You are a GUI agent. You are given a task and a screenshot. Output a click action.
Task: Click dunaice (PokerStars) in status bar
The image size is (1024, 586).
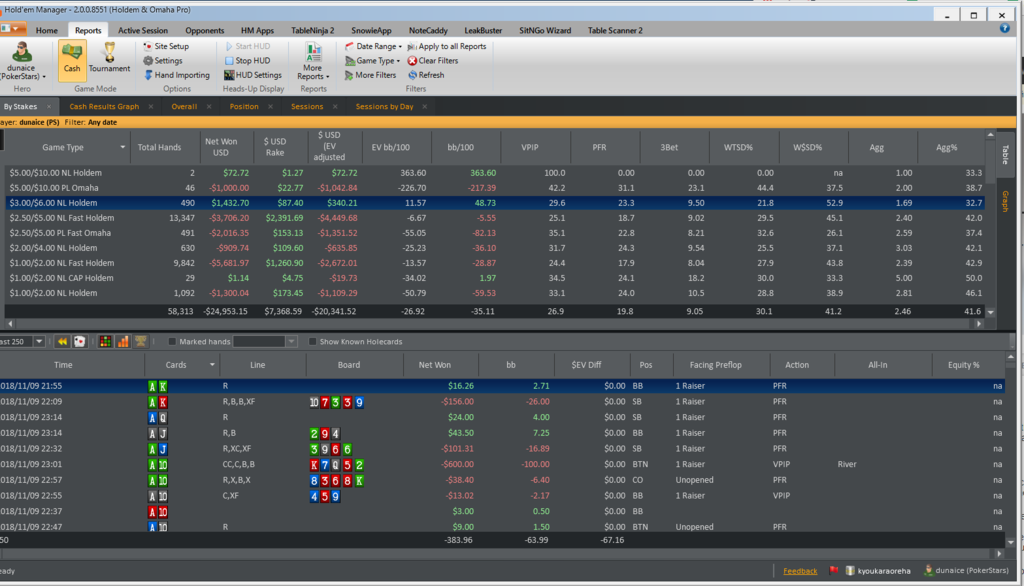tap(972, 570)
